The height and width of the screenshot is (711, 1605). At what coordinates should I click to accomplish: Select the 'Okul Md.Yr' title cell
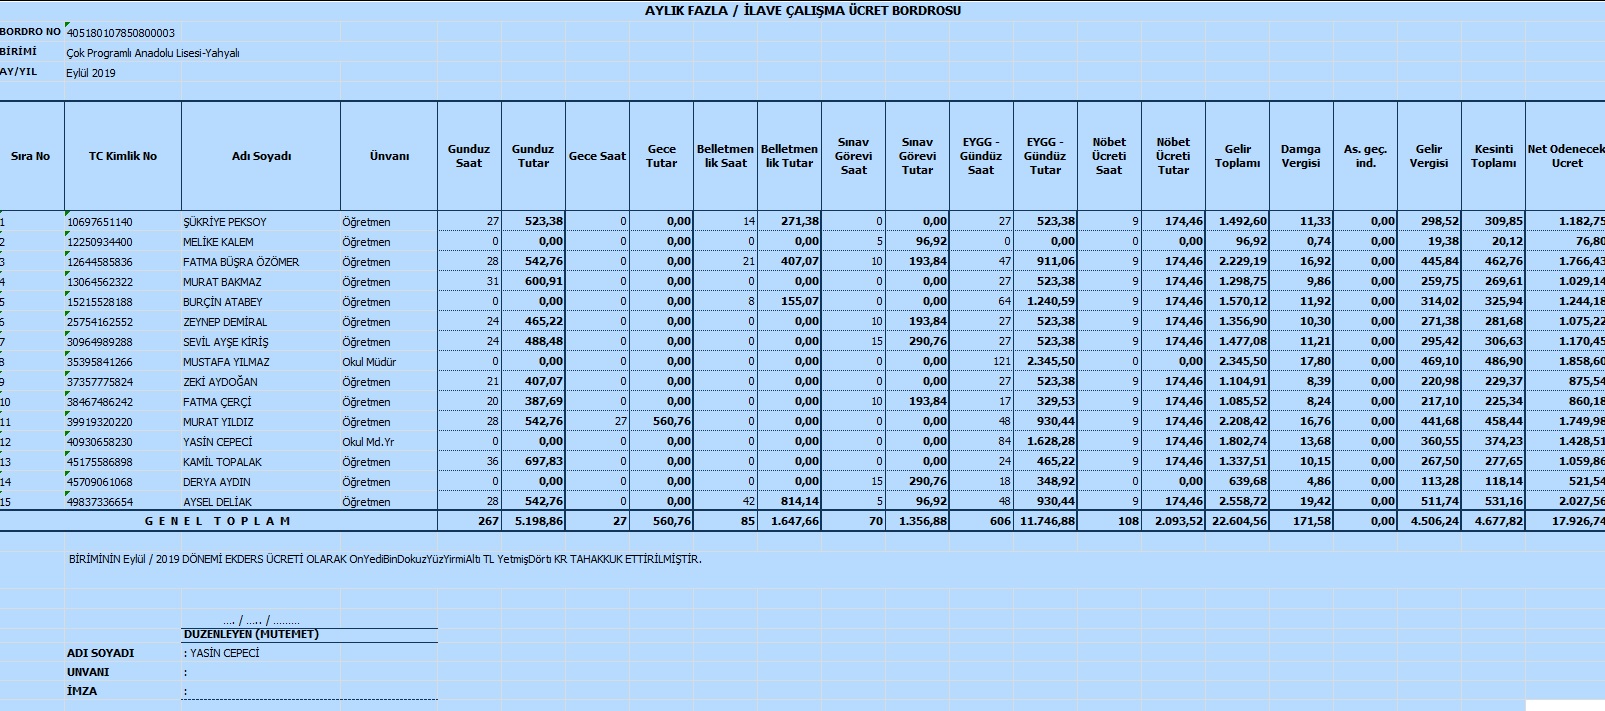[x=368, y=442]
